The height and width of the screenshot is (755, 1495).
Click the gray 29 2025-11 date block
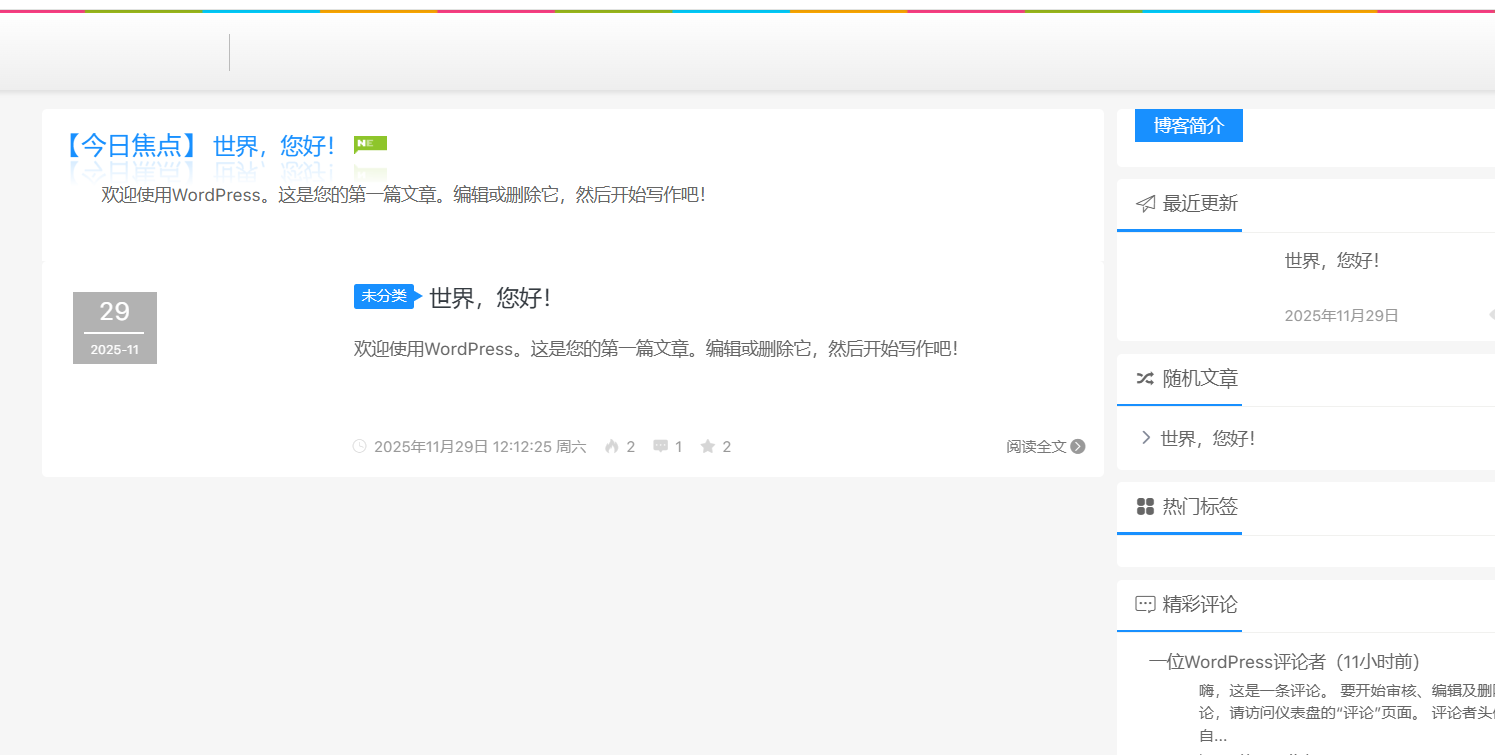click(x=114, y=327)
